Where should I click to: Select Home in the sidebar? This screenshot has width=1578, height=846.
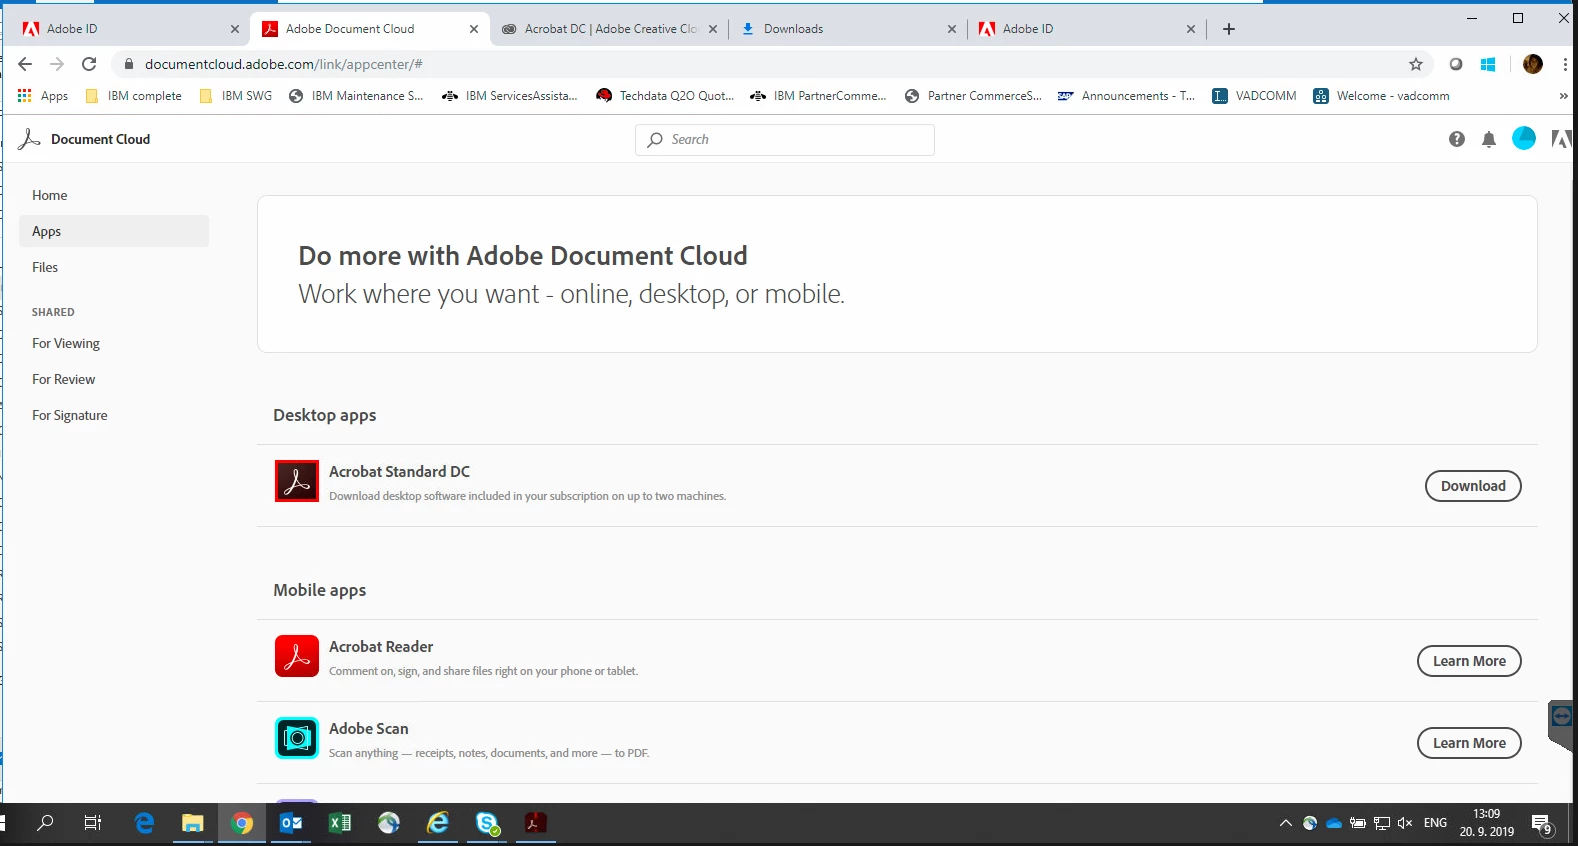[114, 195]
